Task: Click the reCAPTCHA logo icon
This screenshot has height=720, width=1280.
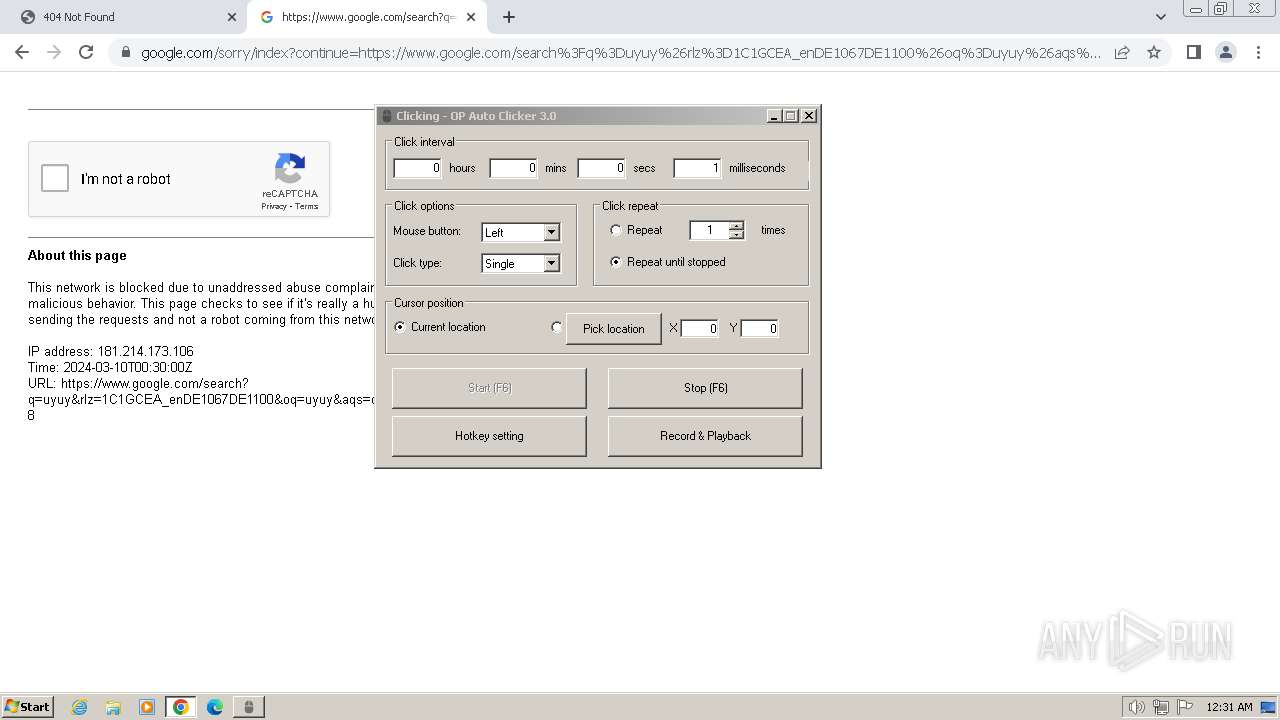Action: tap(290, 169)
